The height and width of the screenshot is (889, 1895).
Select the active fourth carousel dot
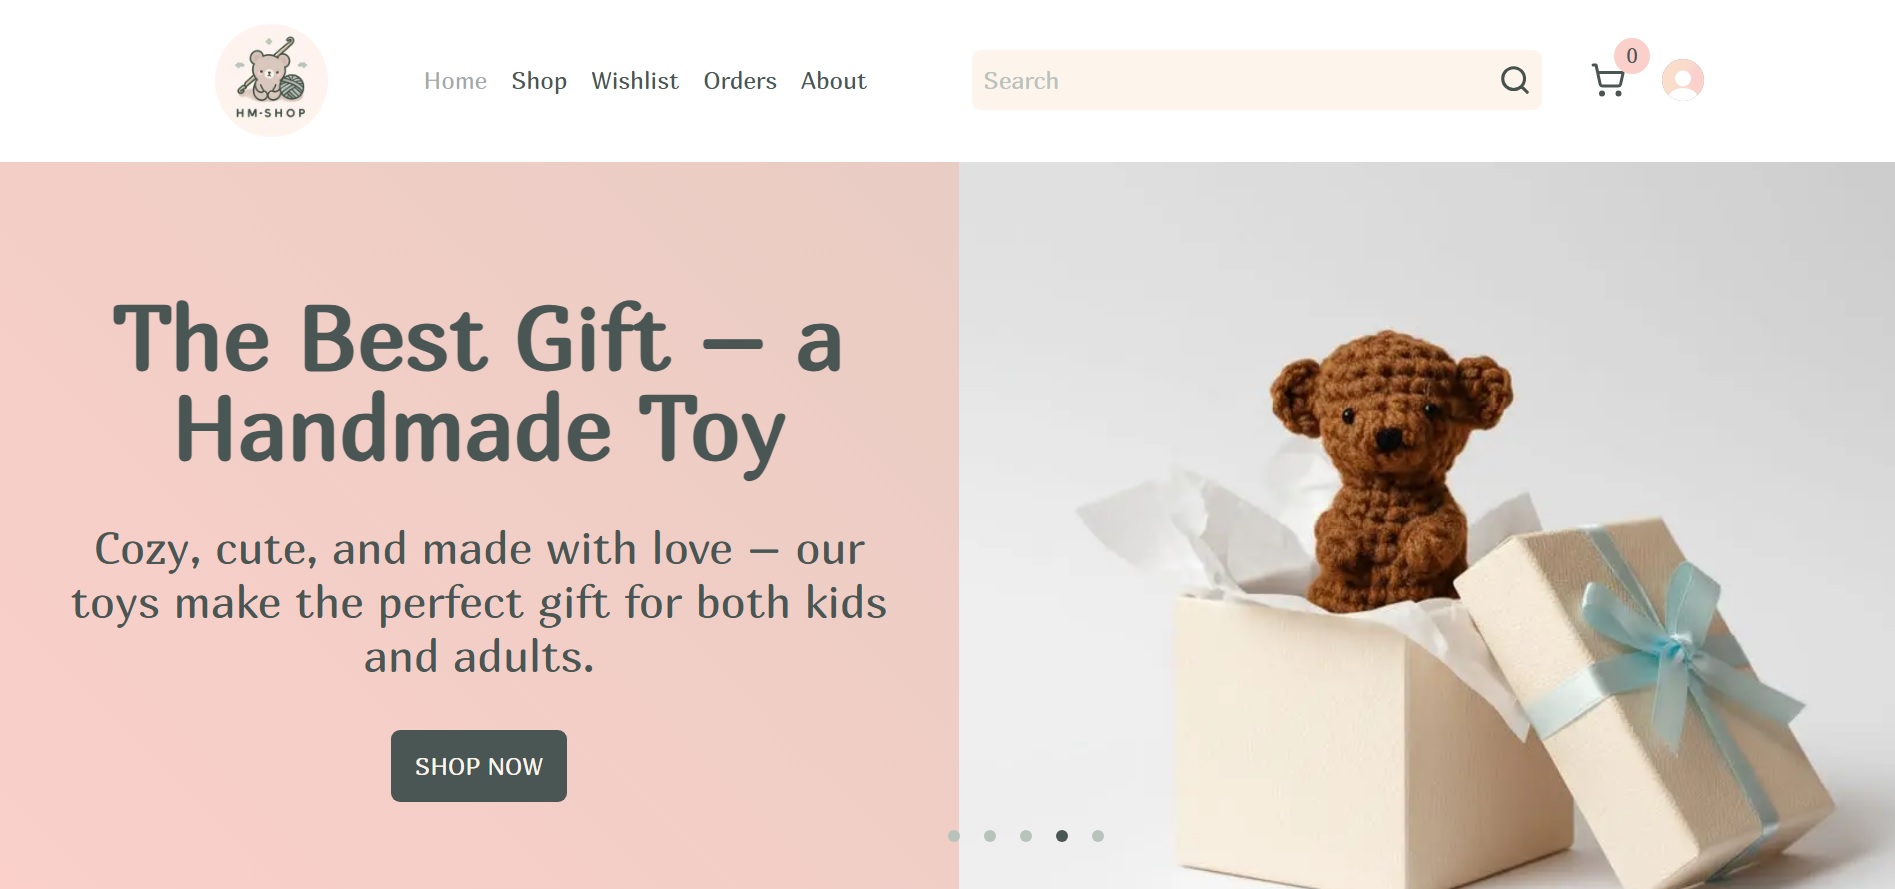(1062, 836)
